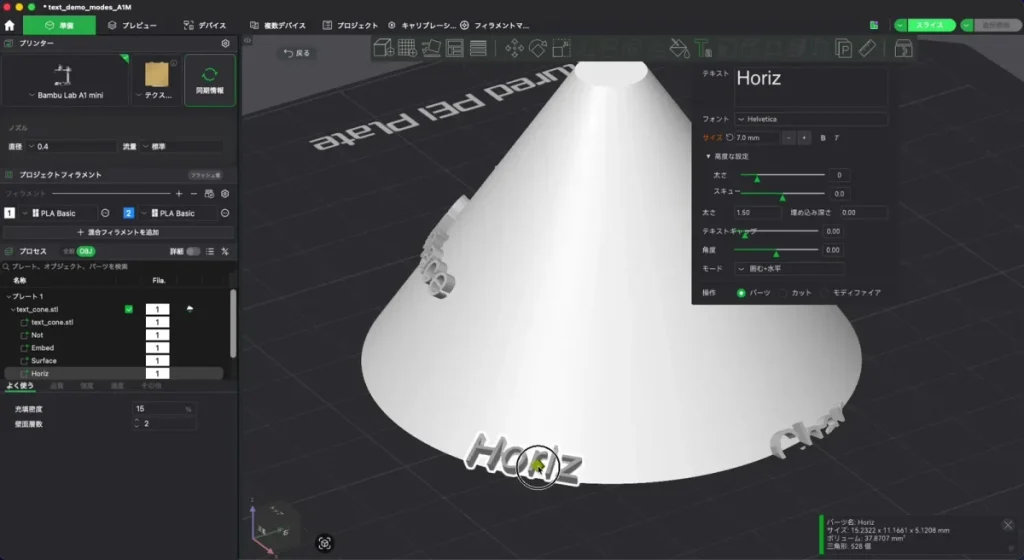Select the Scale tool icon
Viewport: 1024px width, 560px height.
(x=561, y=48)
